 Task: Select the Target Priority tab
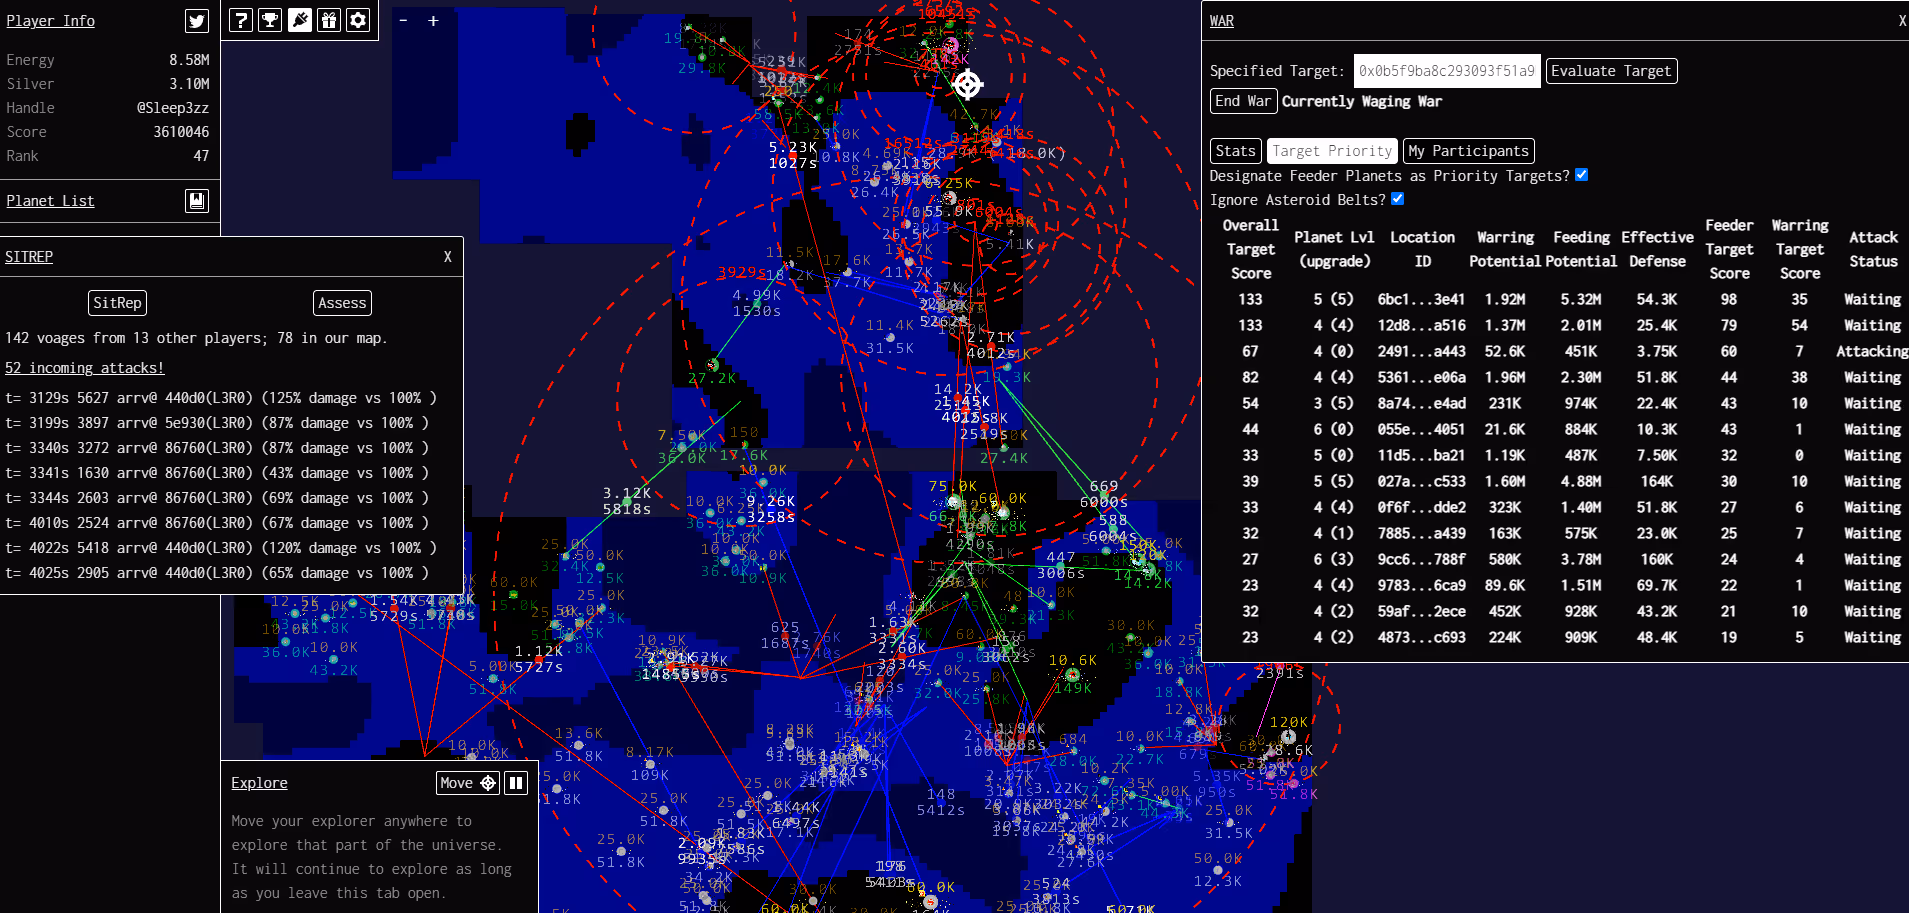coord(1332,151)
